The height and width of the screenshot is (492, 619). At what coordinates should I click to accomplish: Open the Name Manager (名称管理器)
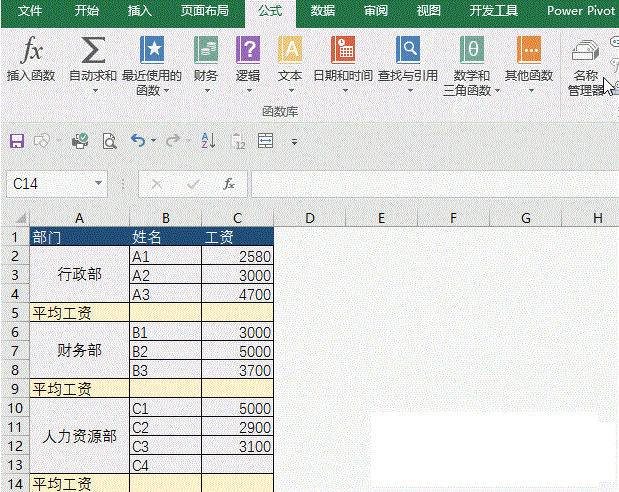coord(586,66)
